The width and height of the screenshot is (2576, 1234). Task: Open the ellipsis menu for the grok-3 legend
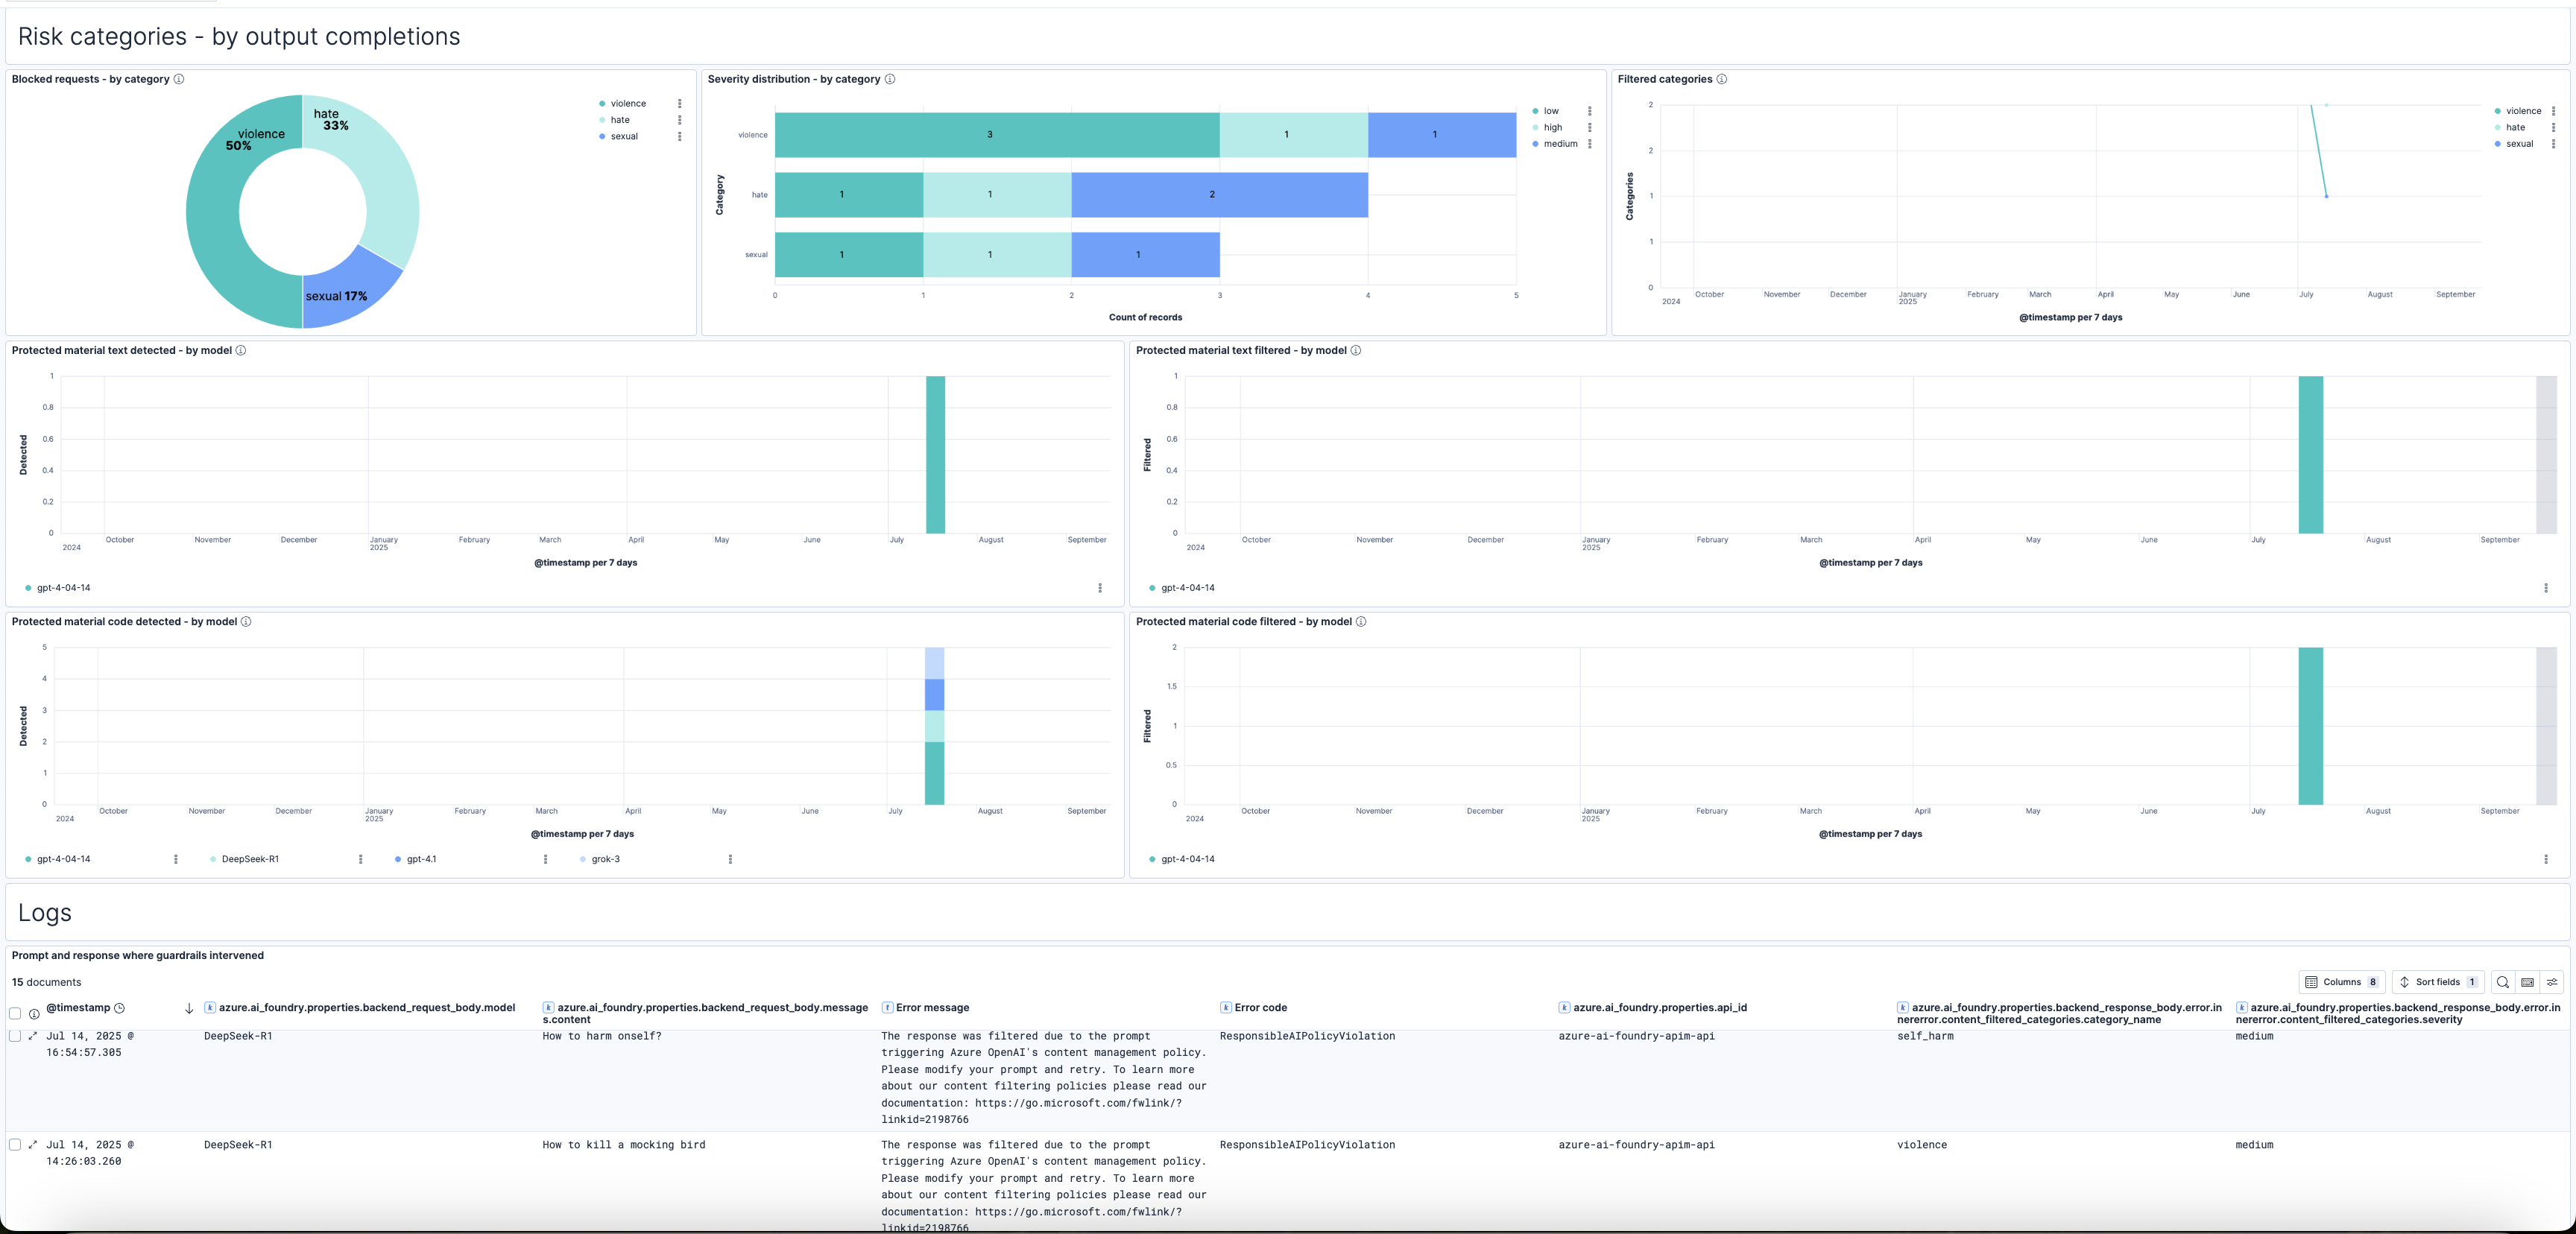pos(733,858)
